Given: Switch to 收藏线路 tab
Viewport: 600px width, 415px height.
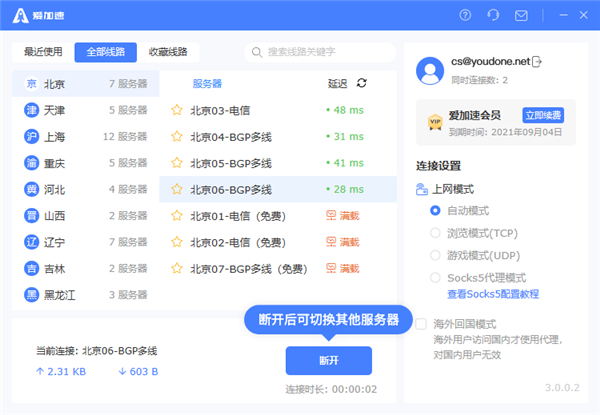Looking at the screenshot, I should [x=168, y=52].
